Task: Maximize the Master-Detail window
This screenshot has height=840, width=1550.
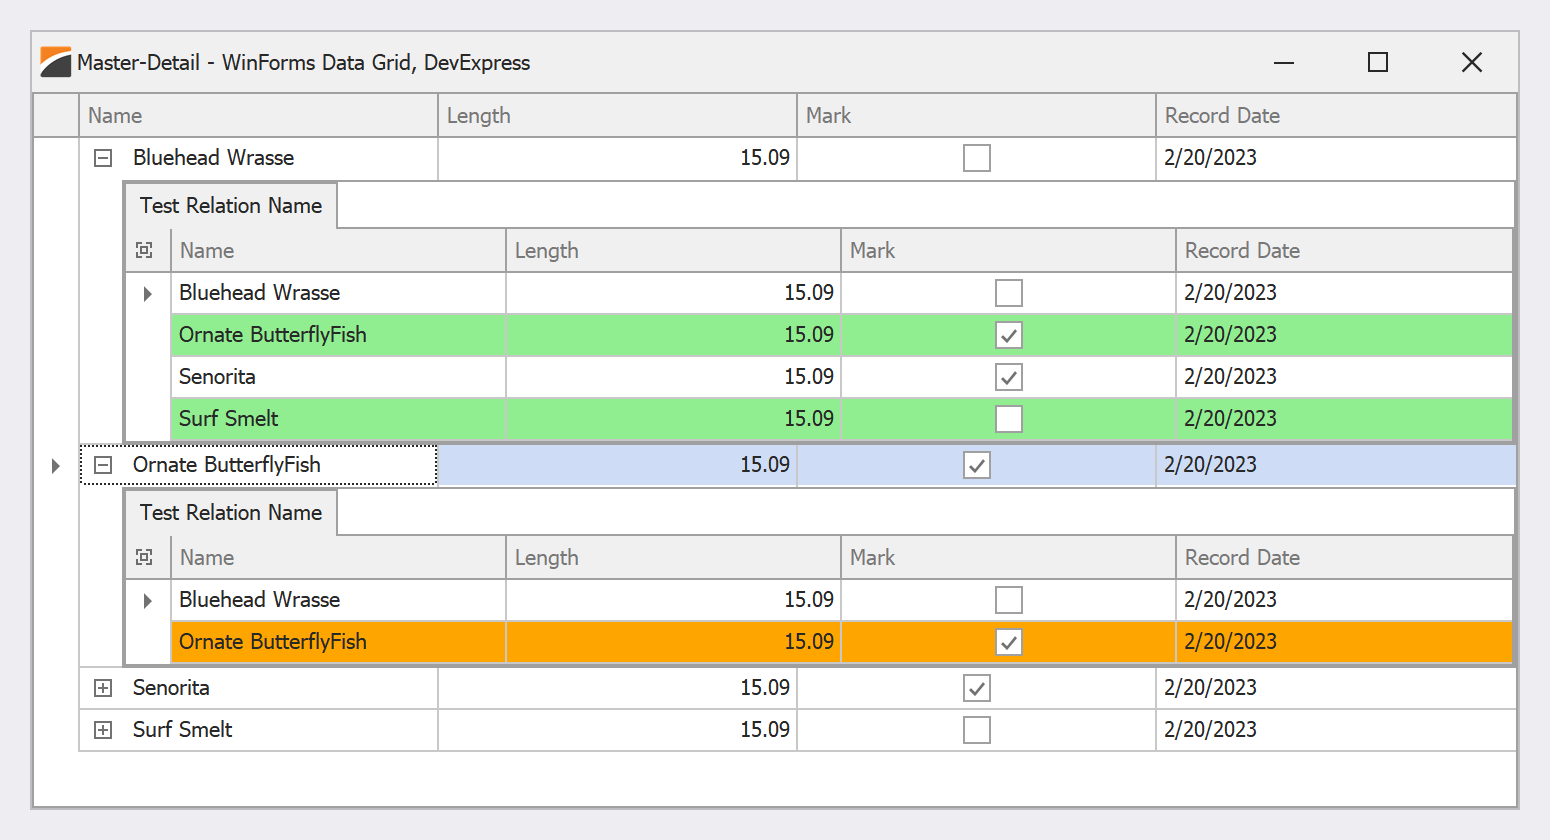Action: coord(1377,62)
